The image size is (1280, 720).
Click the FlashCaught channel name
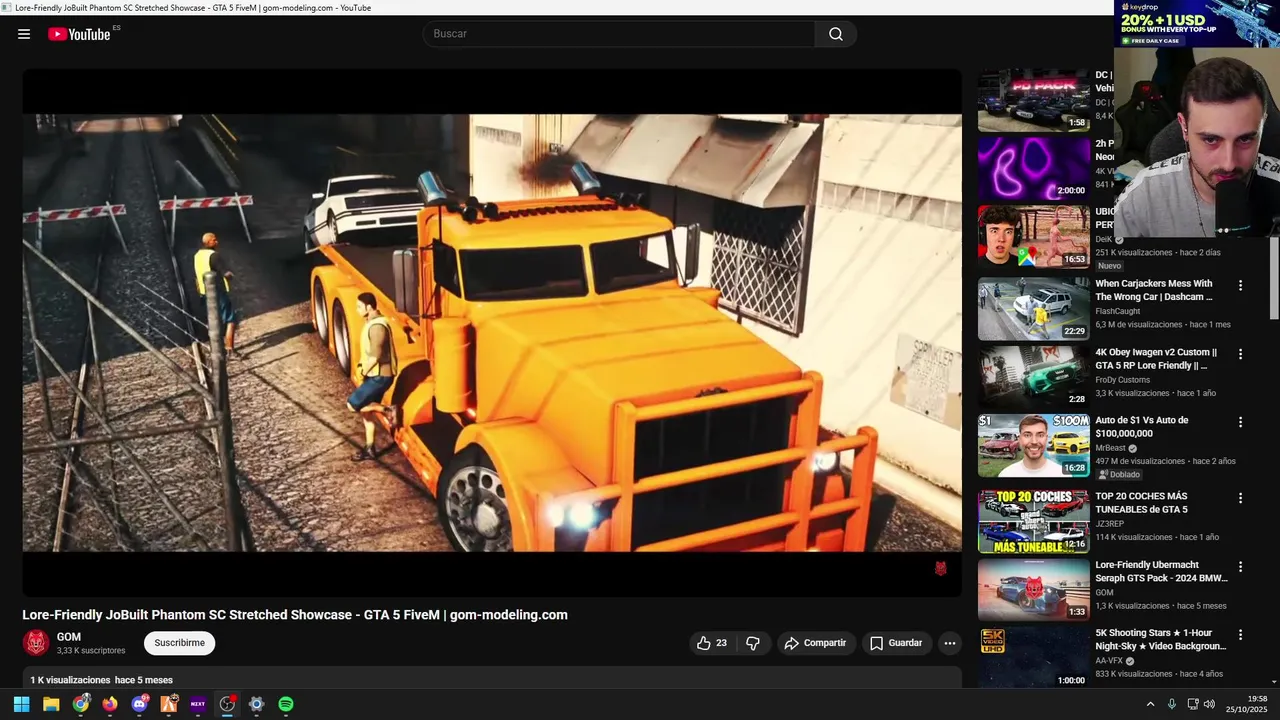[x=1118, y=311]
